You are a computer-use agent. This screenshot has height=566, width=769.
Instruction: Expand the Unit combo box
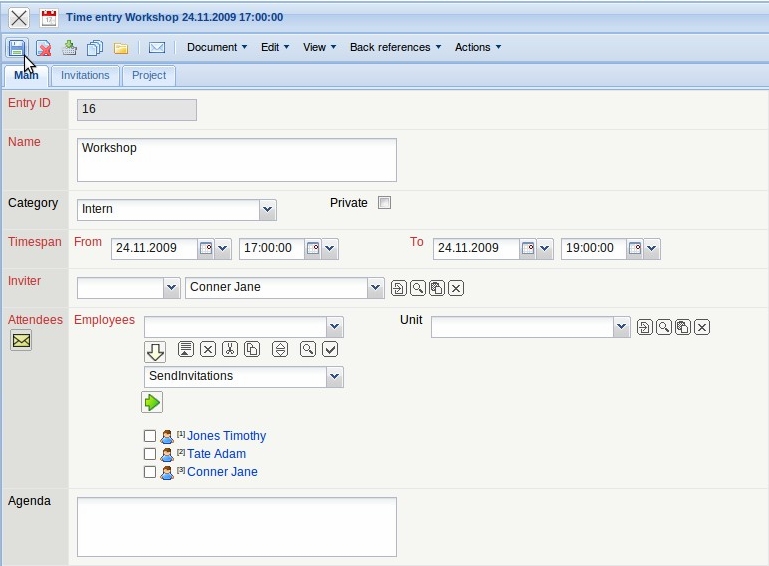tap(621, 327)
